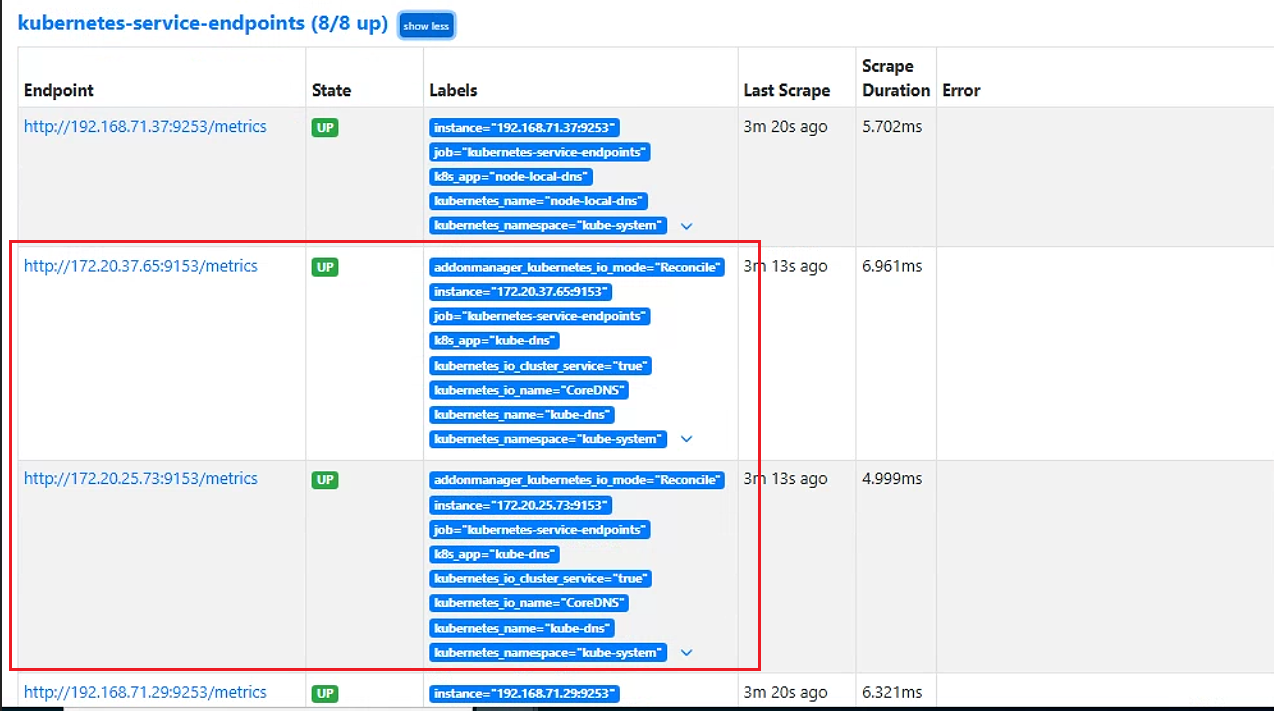Click the UP state badge for 192.168.71.37:9253
The height and width of the screenshot is (711, 1274).
(325, 128)
